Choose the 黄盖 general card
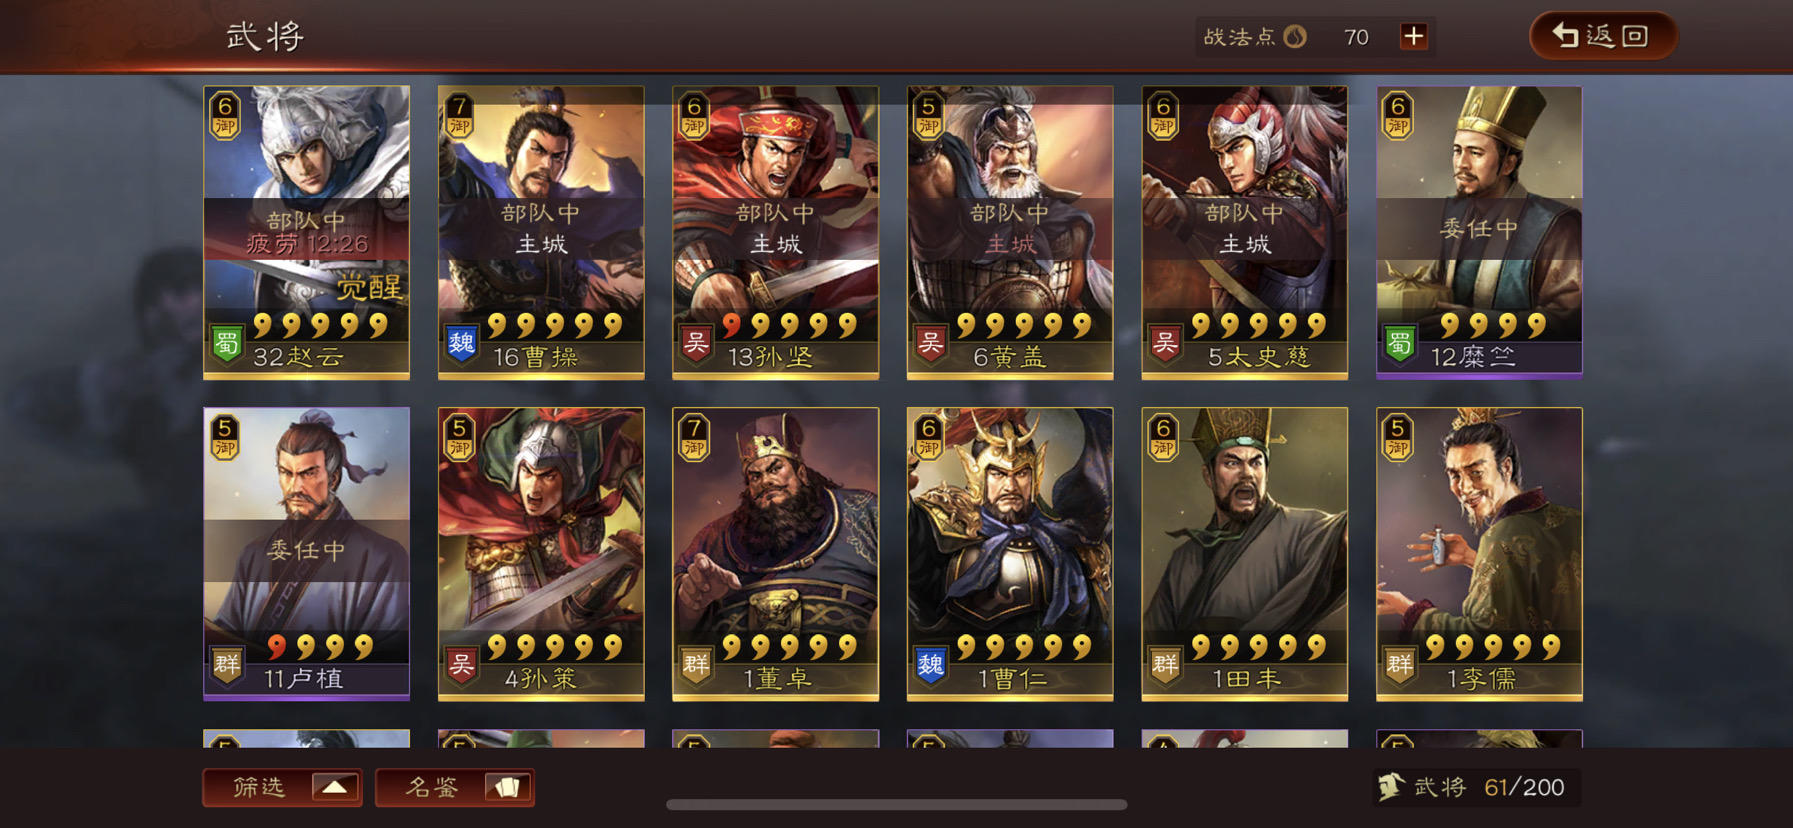 (x=1010, y=232)
